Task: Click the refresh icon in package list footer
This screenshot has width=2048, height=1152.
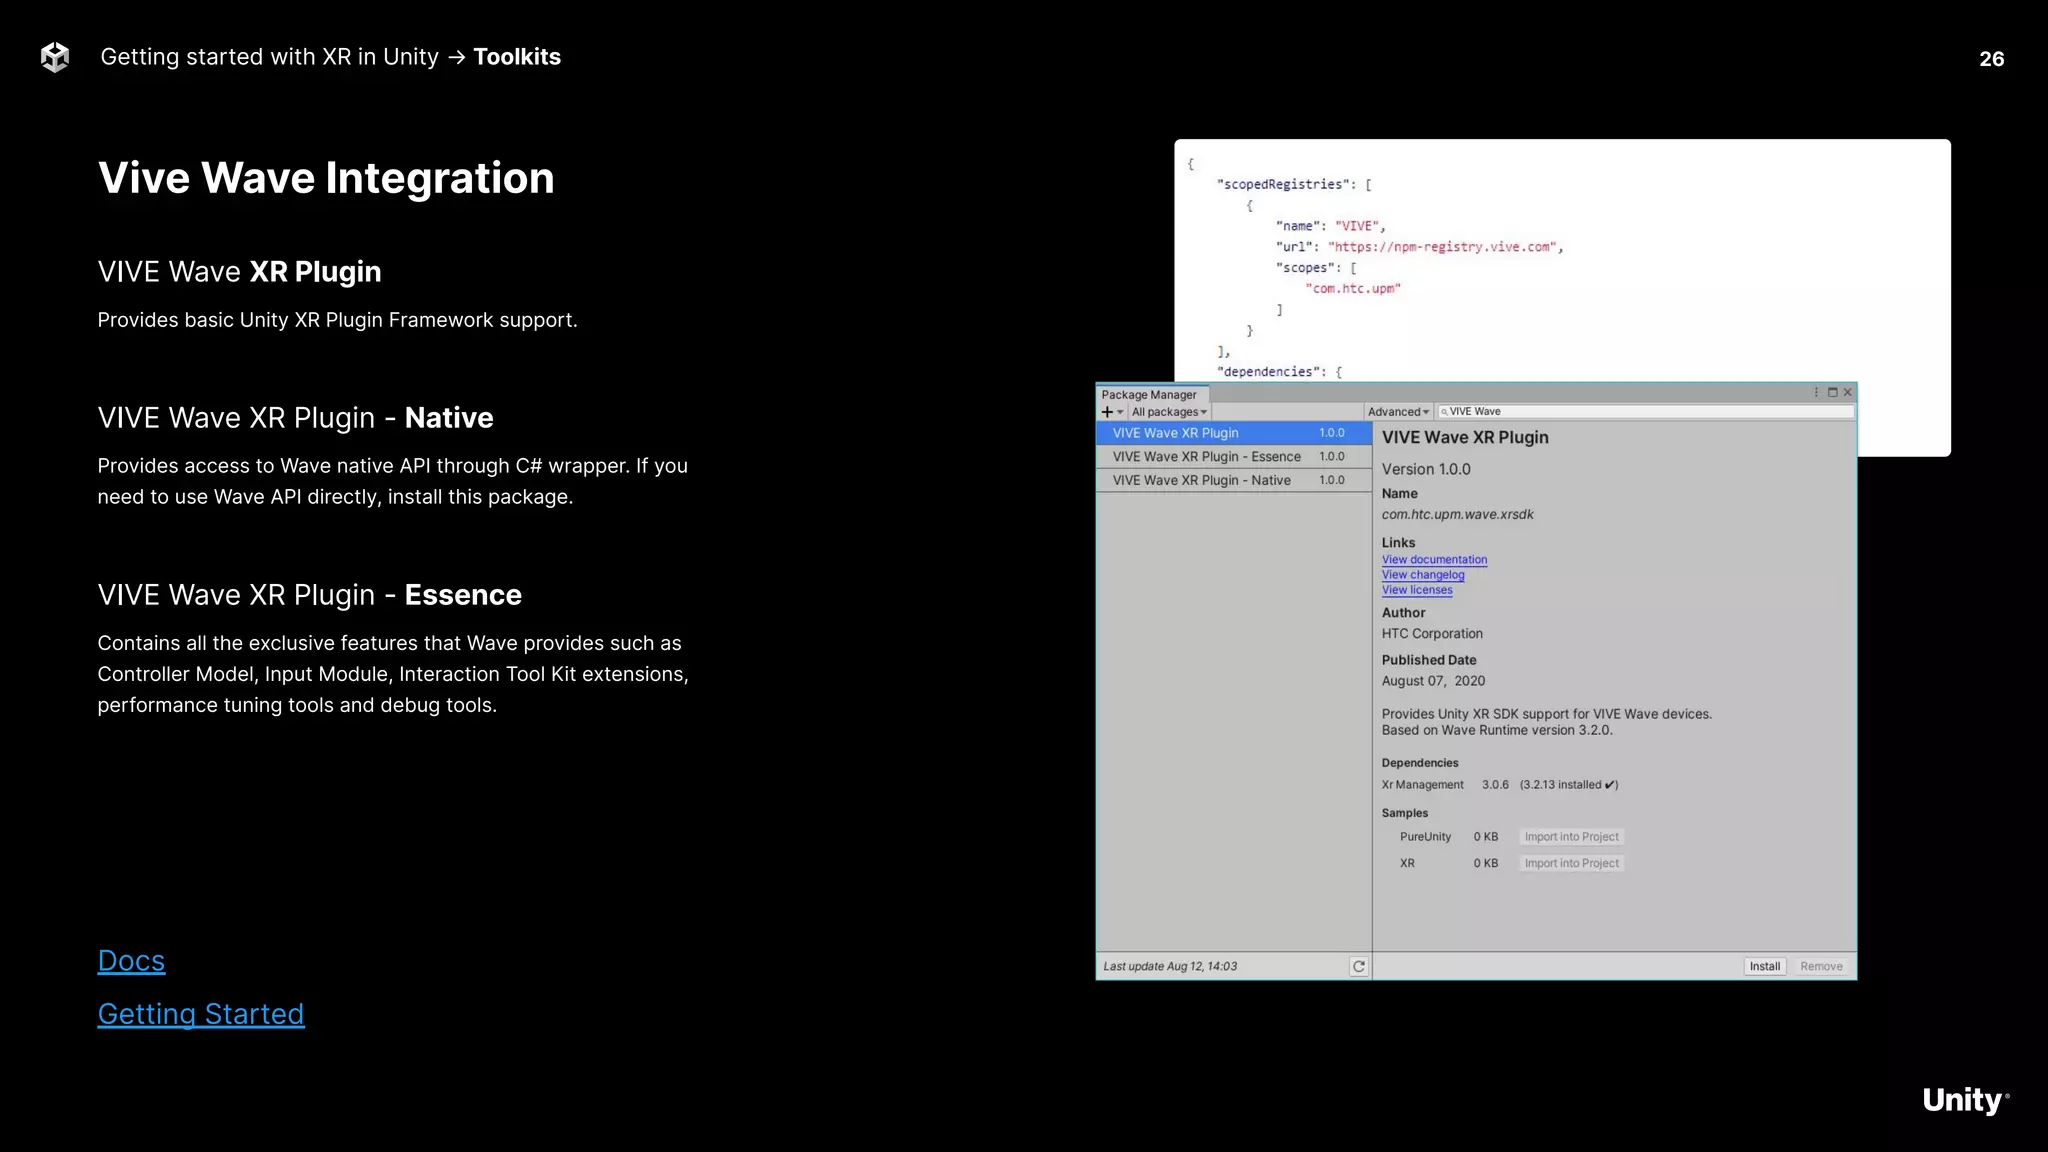Action: pyautogui.click(x=1358, y=966)
